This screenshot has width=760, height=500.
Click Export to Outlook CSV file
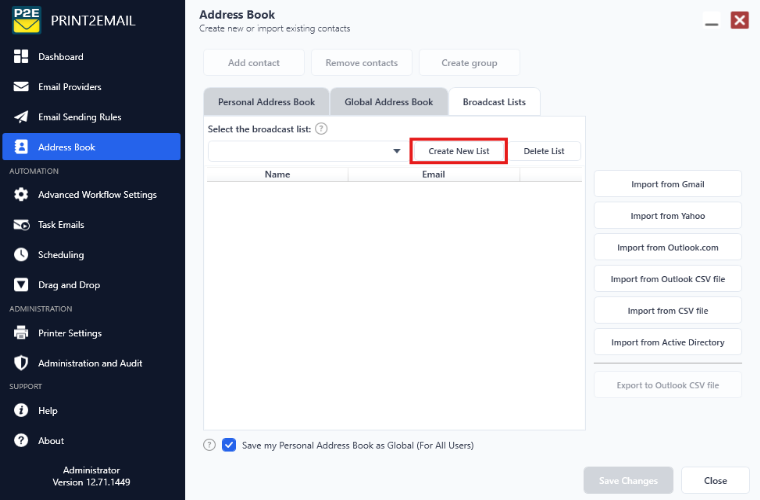pyautogui.click(x=667, y=385)
